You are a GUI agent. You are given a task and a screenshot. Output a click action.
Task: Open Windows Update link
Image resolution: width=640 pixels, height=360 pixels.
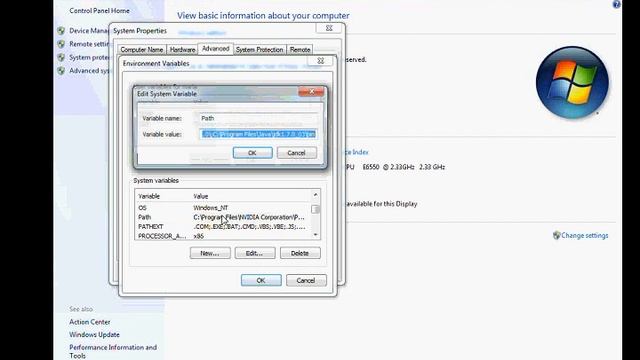[94, 335]
